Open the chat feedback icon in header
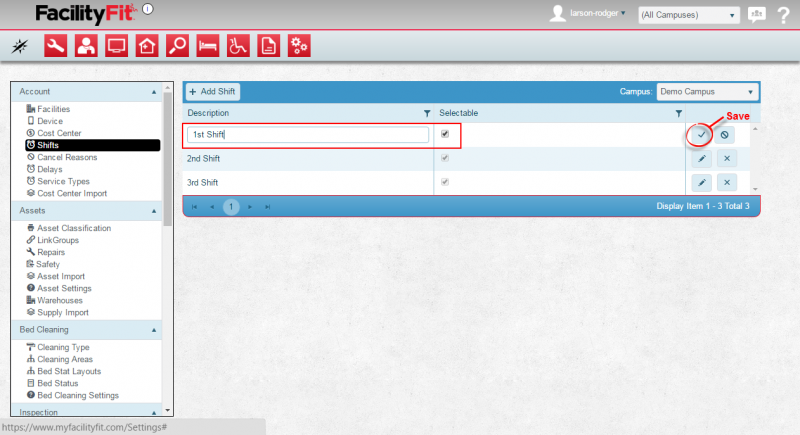Screen dimensions: 800x435 click(757, 14)
